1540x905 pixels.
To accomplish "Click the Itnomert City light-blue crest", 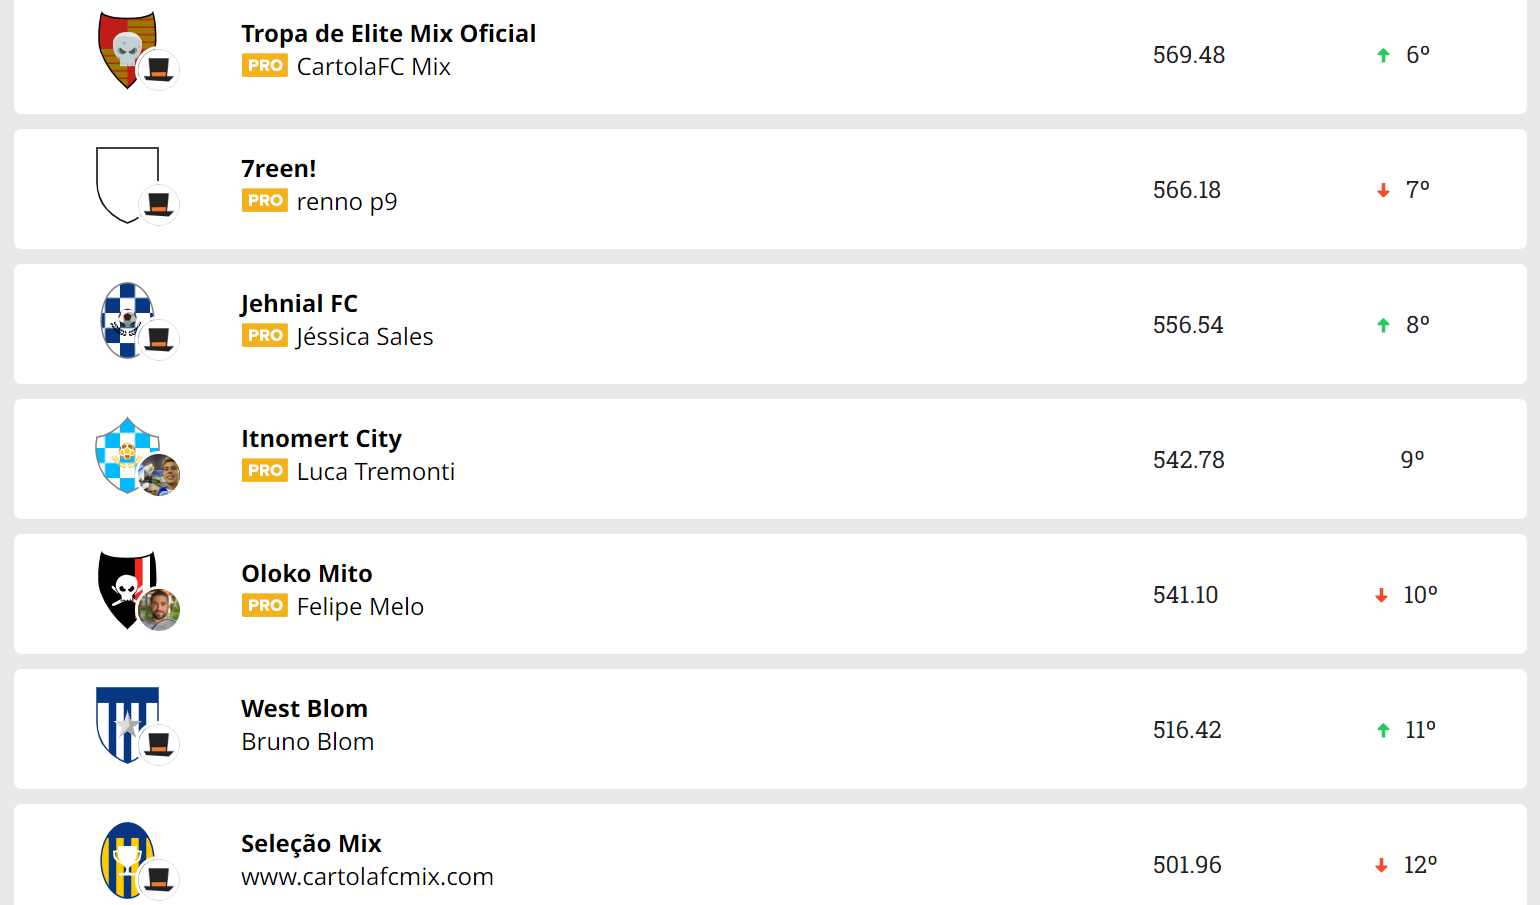I will pos(127,455).
